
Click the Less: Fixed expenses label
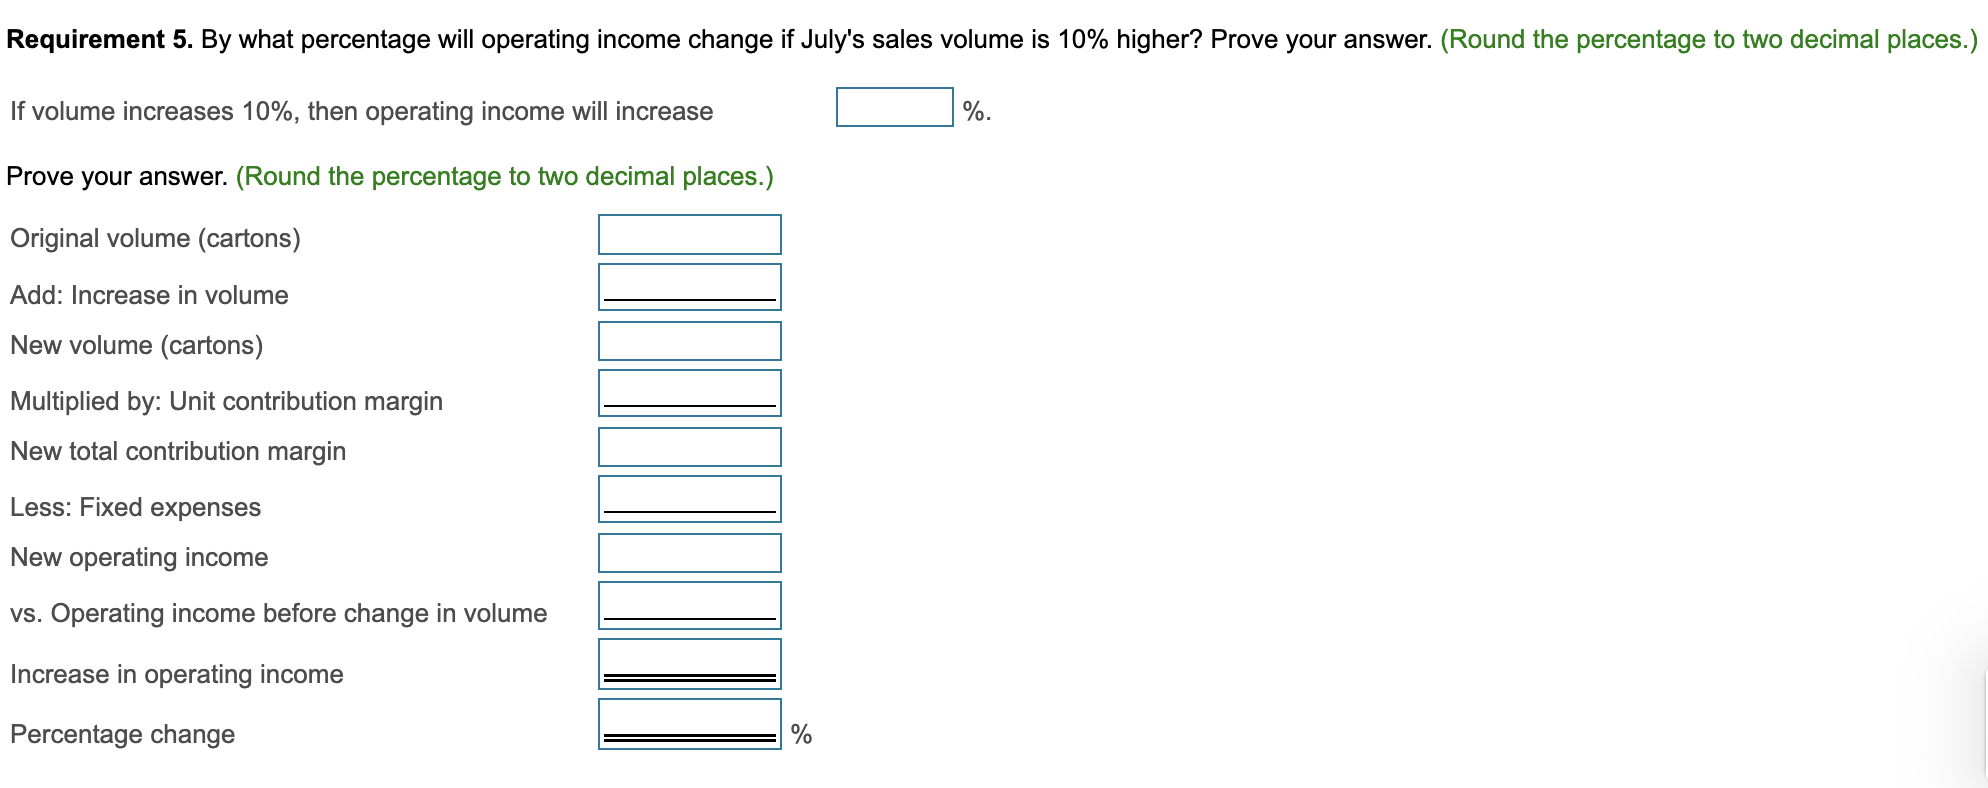(135, 507)
